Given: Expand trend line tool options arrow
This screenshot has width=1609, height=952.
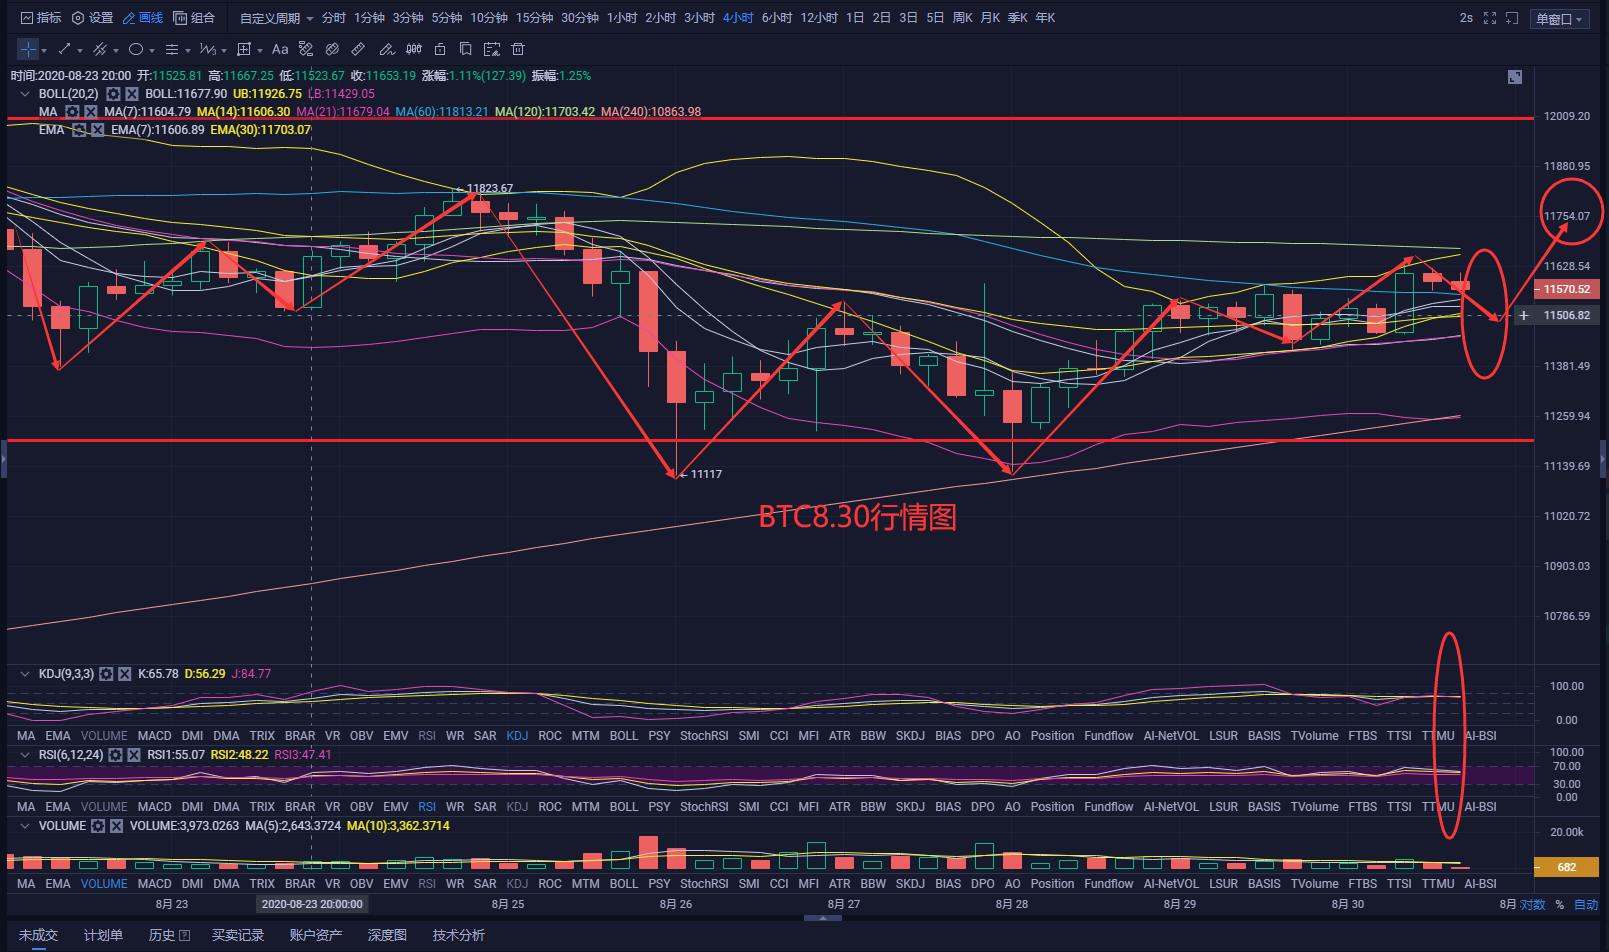Looking at the screenshot, I should (x=79, y=50).
